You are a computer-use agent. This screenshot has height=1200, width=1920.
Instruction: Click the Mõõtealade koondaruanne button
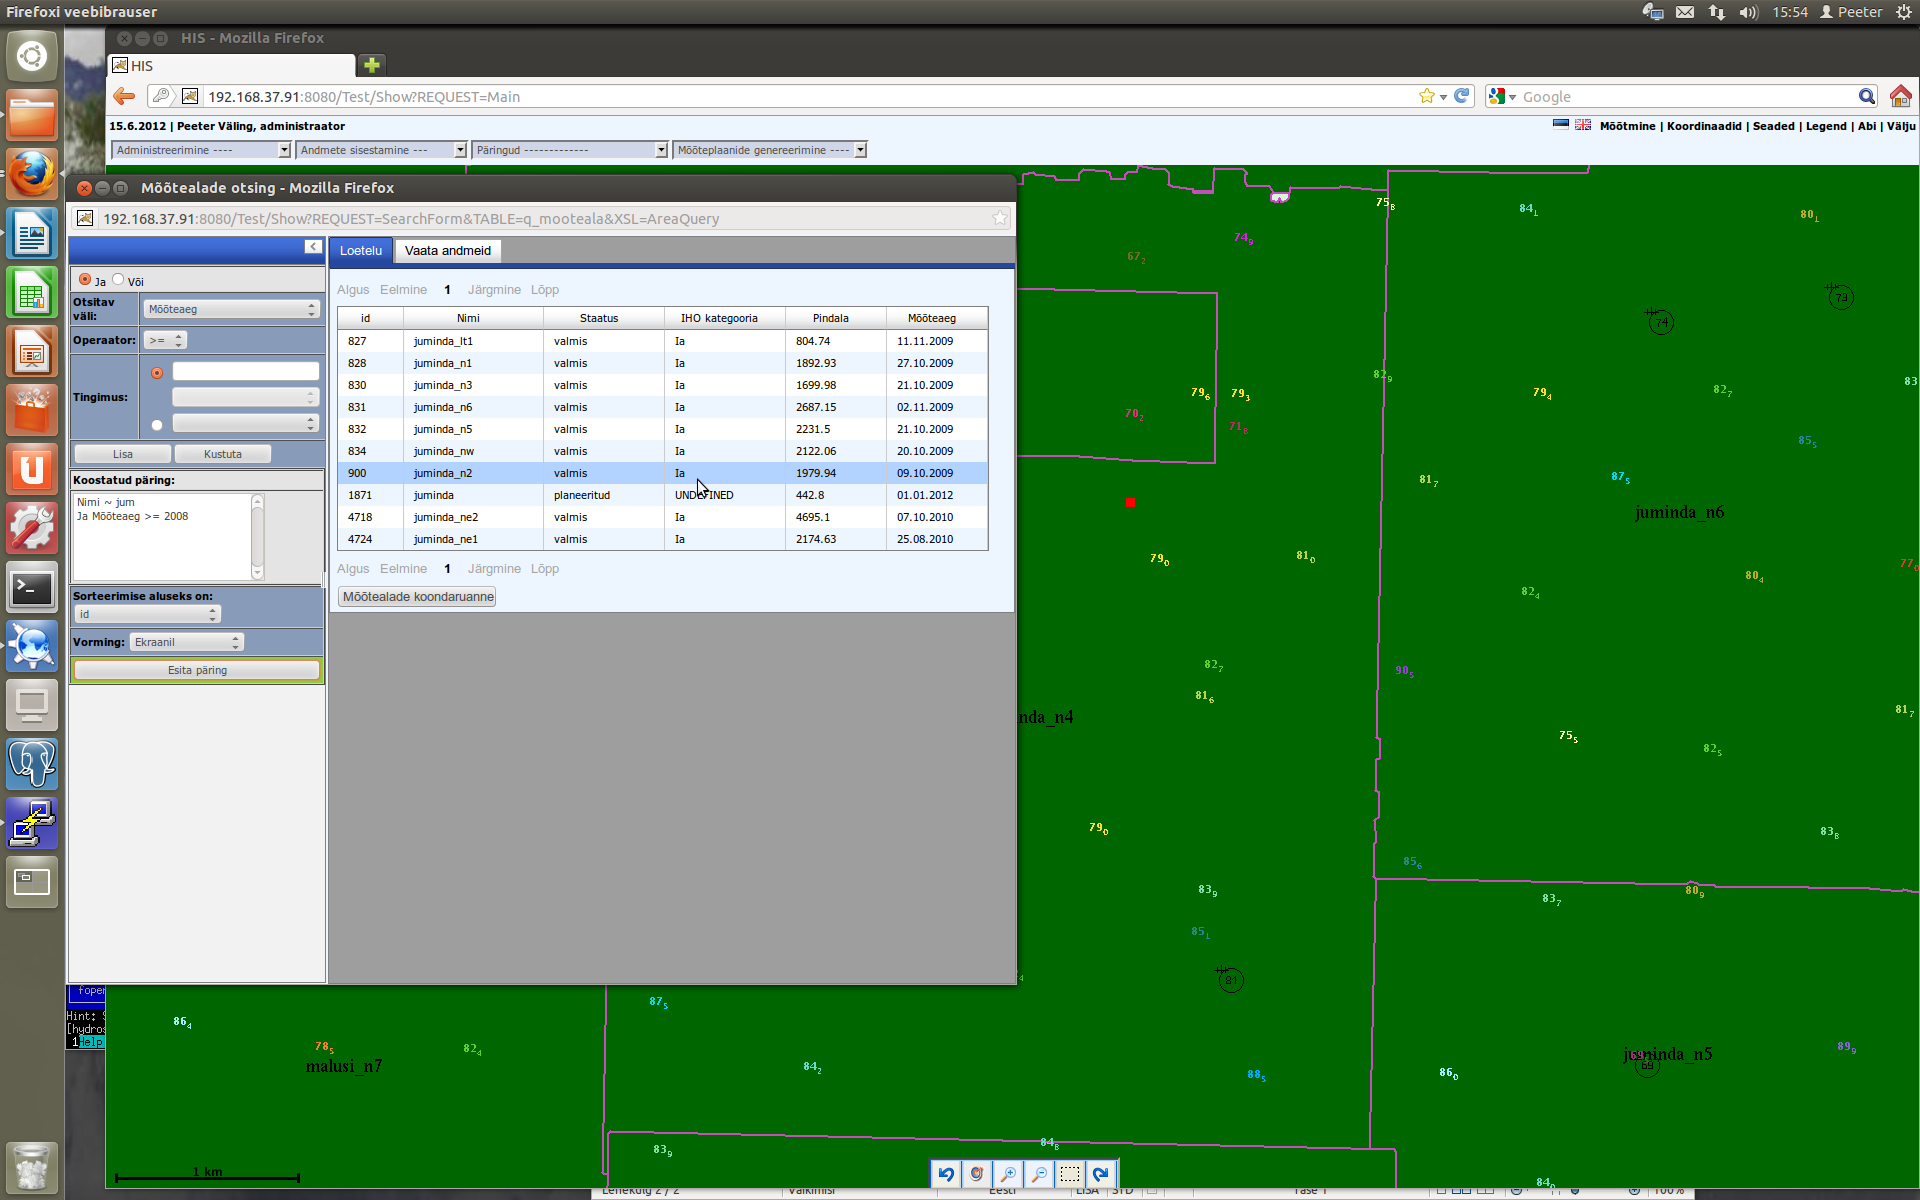[x=418, y=597]
